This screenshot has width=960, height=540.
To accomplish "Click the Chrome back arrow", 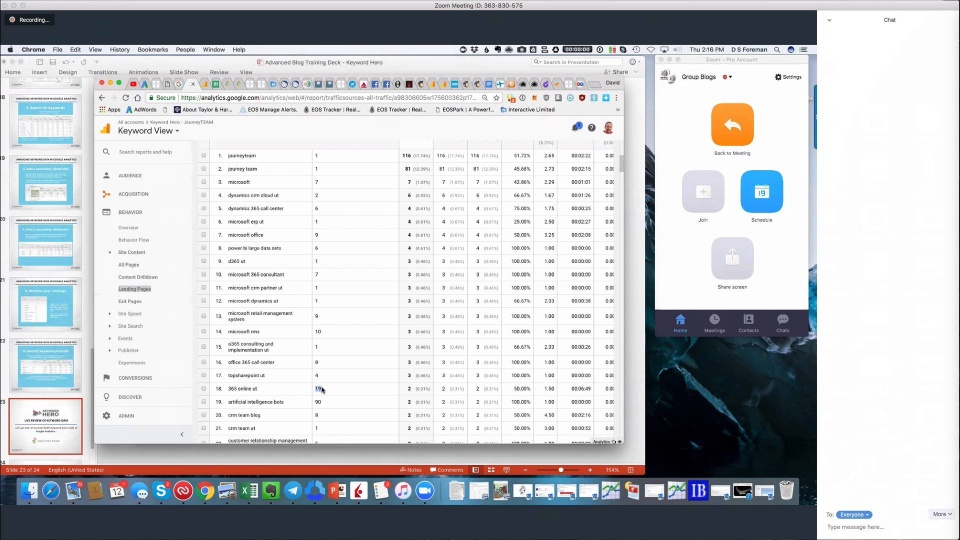I will (x=102, y=98).
